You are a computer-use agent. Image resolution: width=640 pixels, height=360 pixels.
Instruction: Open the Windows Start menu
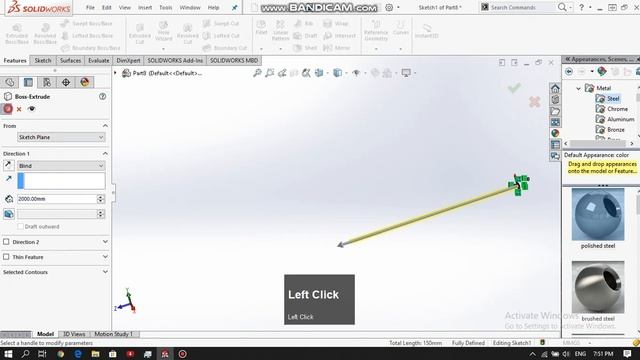(8, 354)
